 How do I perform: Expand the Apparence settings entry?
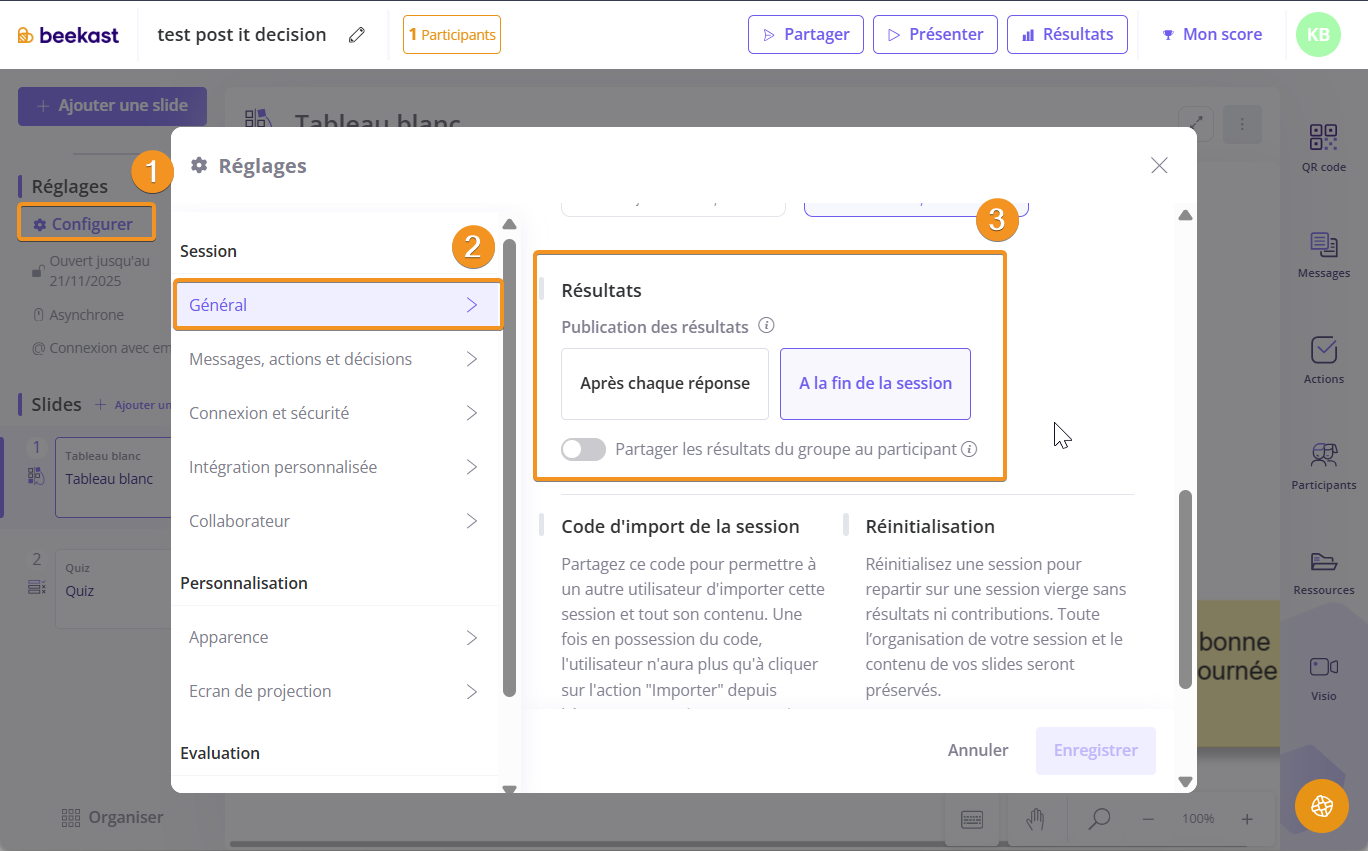(x=335, y=637)
